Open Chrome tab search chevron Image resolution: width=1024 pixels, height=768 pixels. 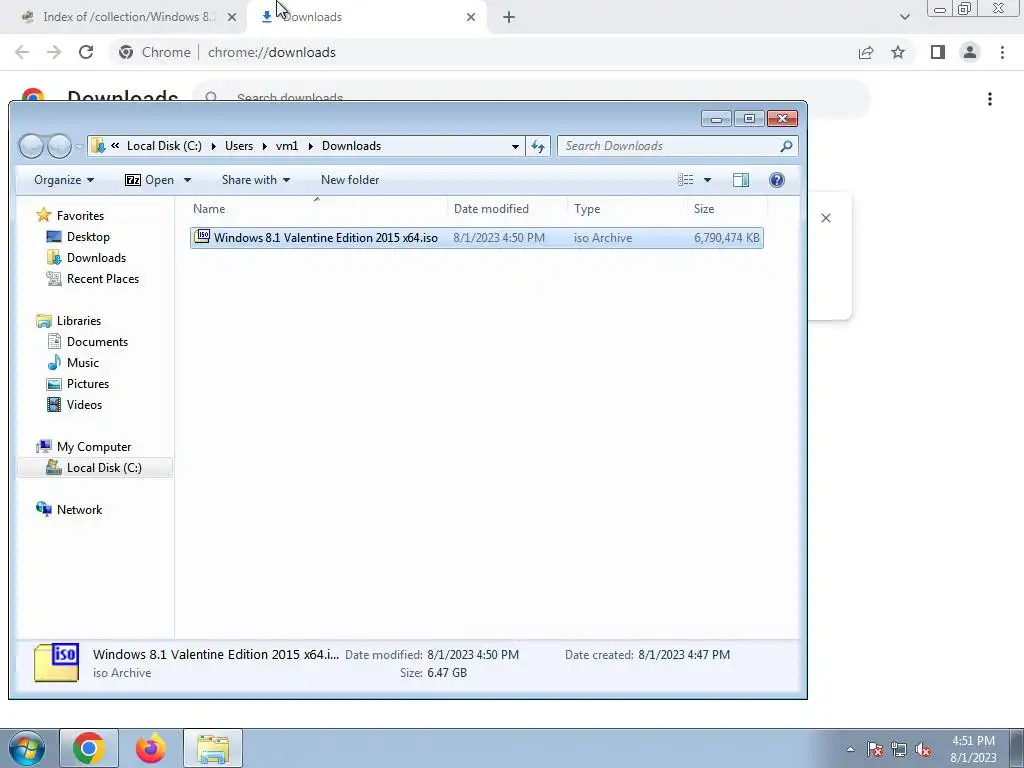[x=904, y=18]
